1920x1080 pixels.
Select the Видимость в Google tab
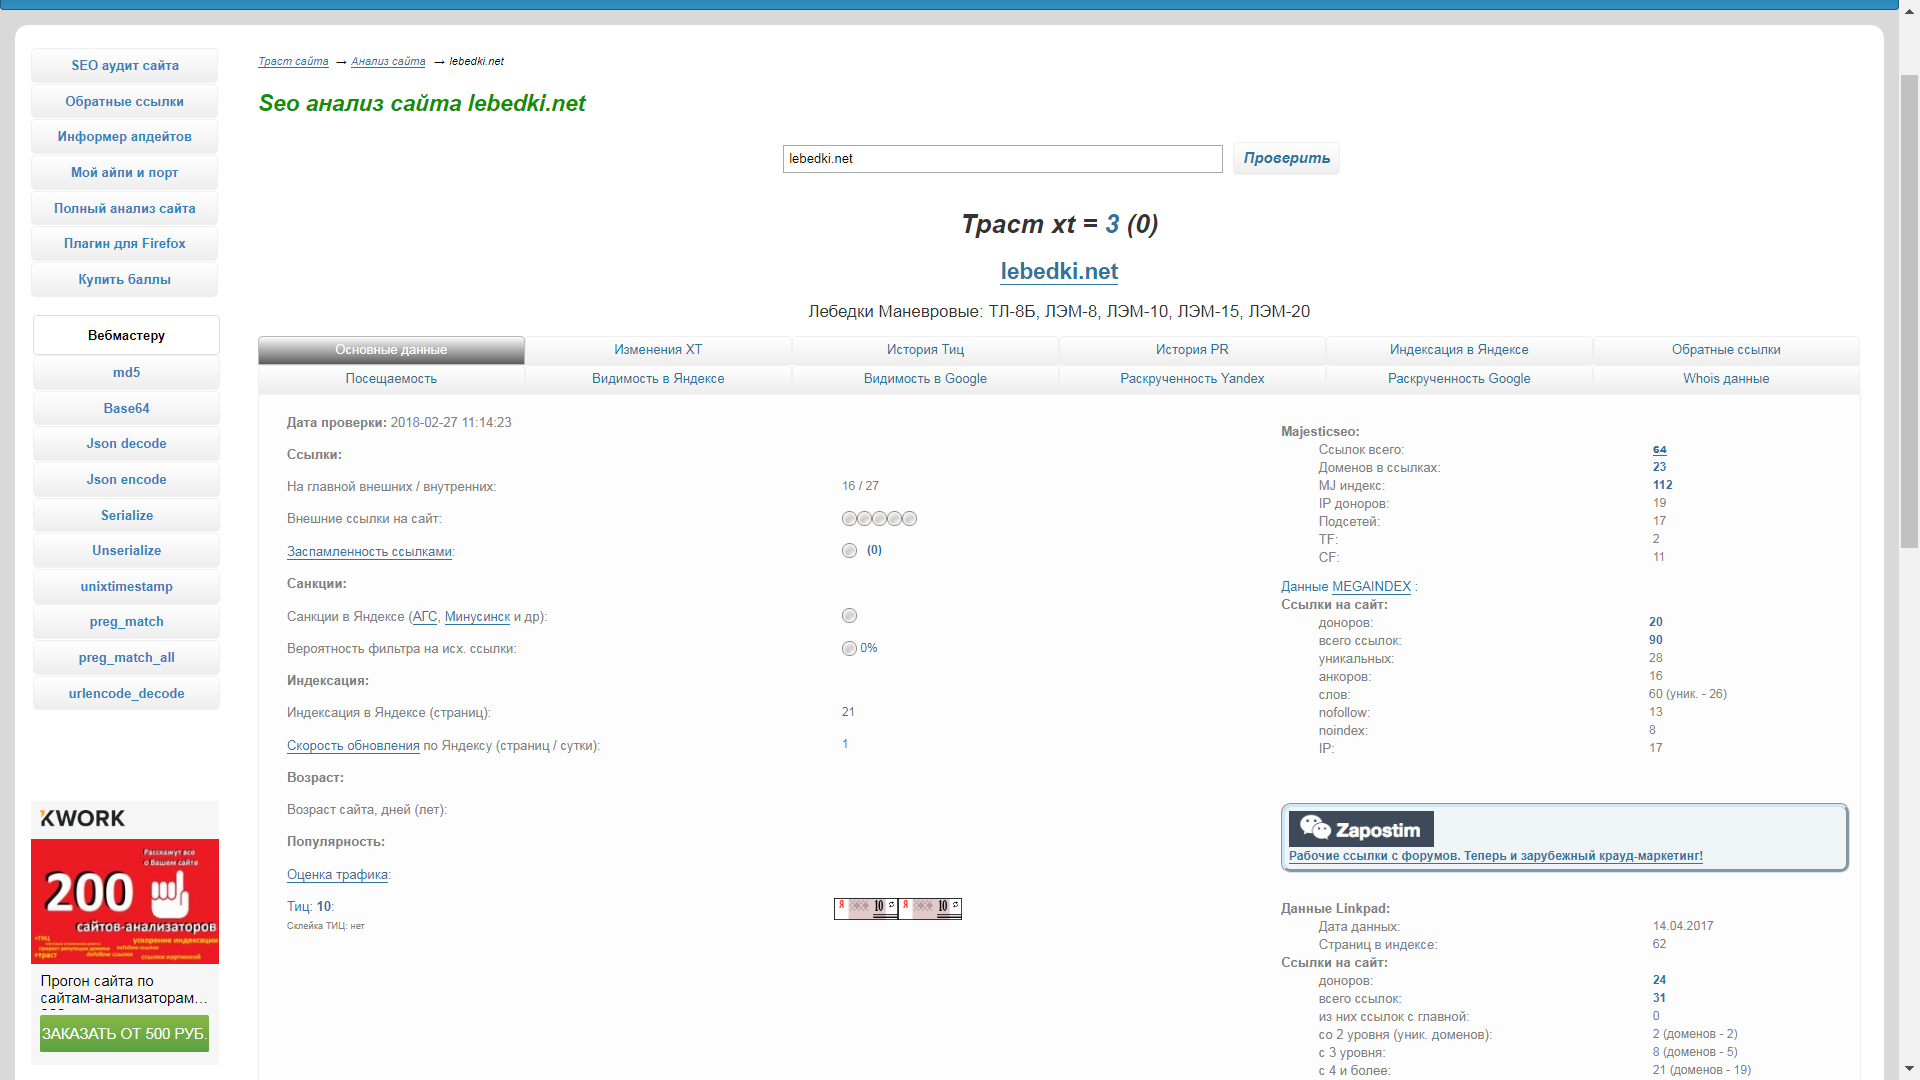925,379
